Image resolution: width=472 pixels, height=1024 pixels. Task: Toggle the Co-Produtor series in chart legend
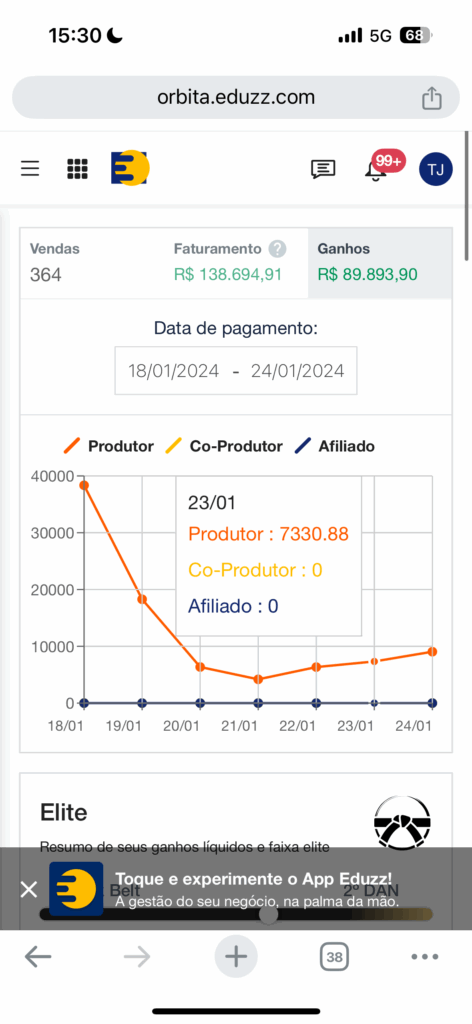[223, 446]
